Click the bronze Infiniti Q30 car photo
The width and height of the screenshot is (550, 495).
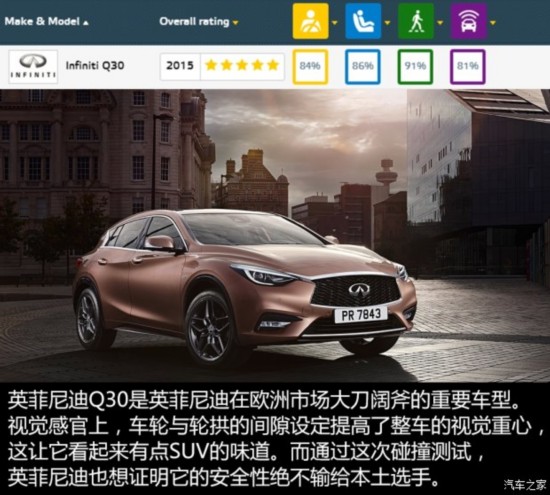[x=244, y=286]
